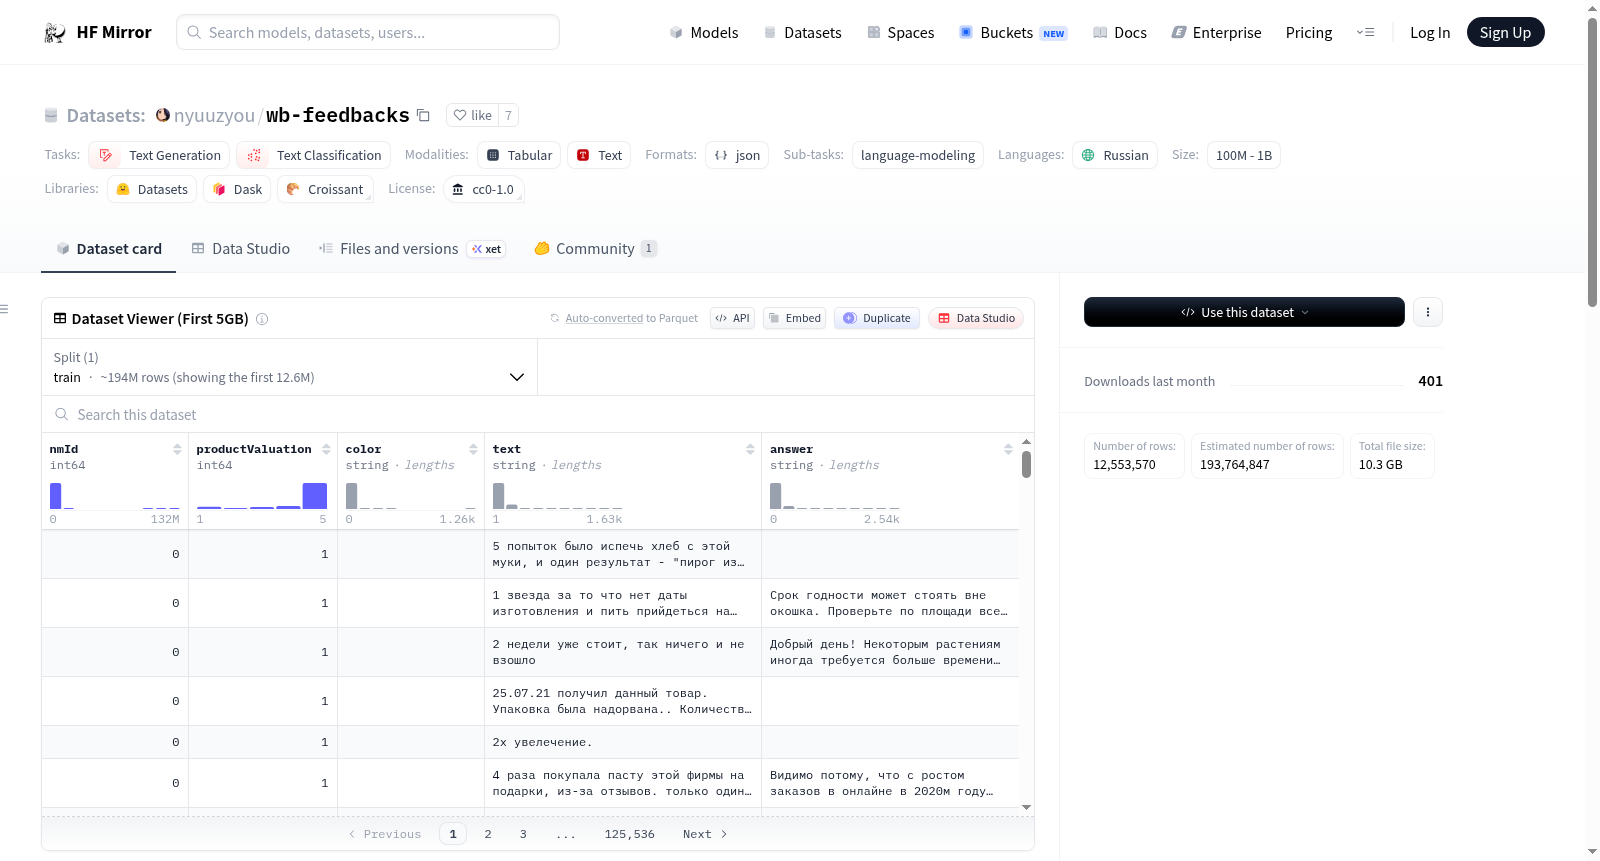Open the Log In page
This screenshot has height=861, width=1600.
pos(1430,32)
